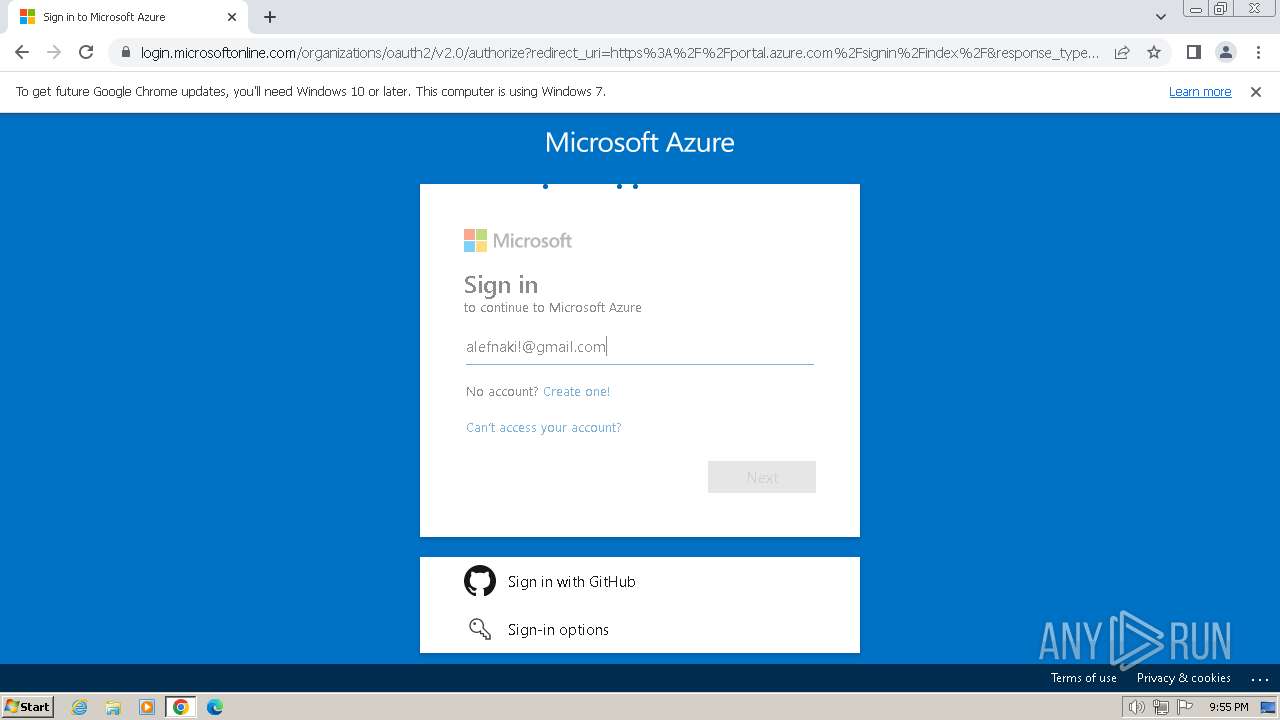Open Learn more about Chrome updates
This screenshot has width=1280, height=720.
pyautogui.click(x=1200, y=91)
